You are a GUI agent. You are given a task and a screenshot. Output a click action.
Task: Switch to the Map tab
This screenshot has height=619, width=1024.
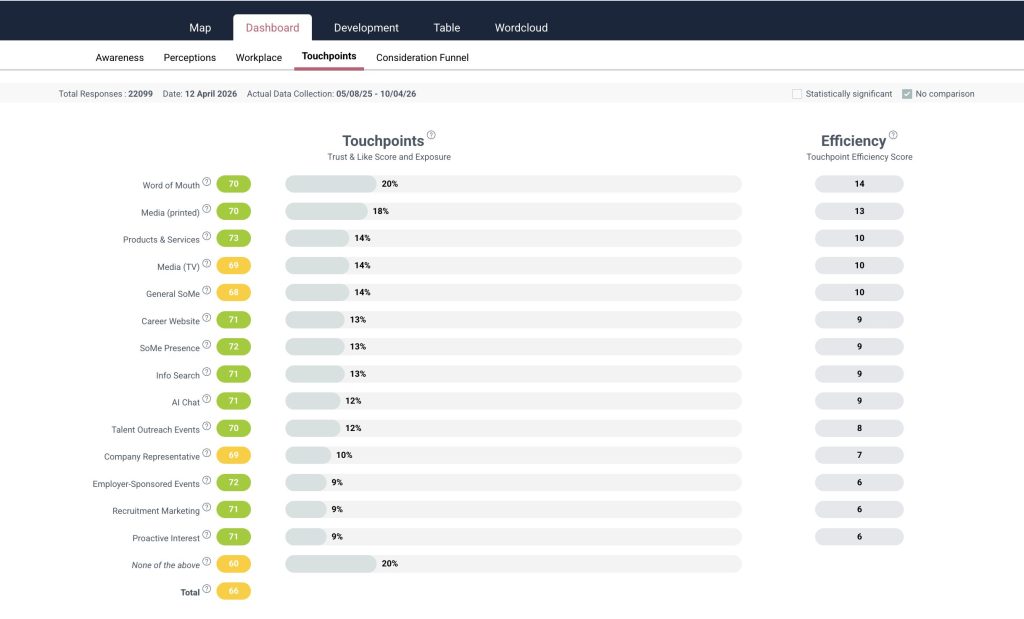200,28
